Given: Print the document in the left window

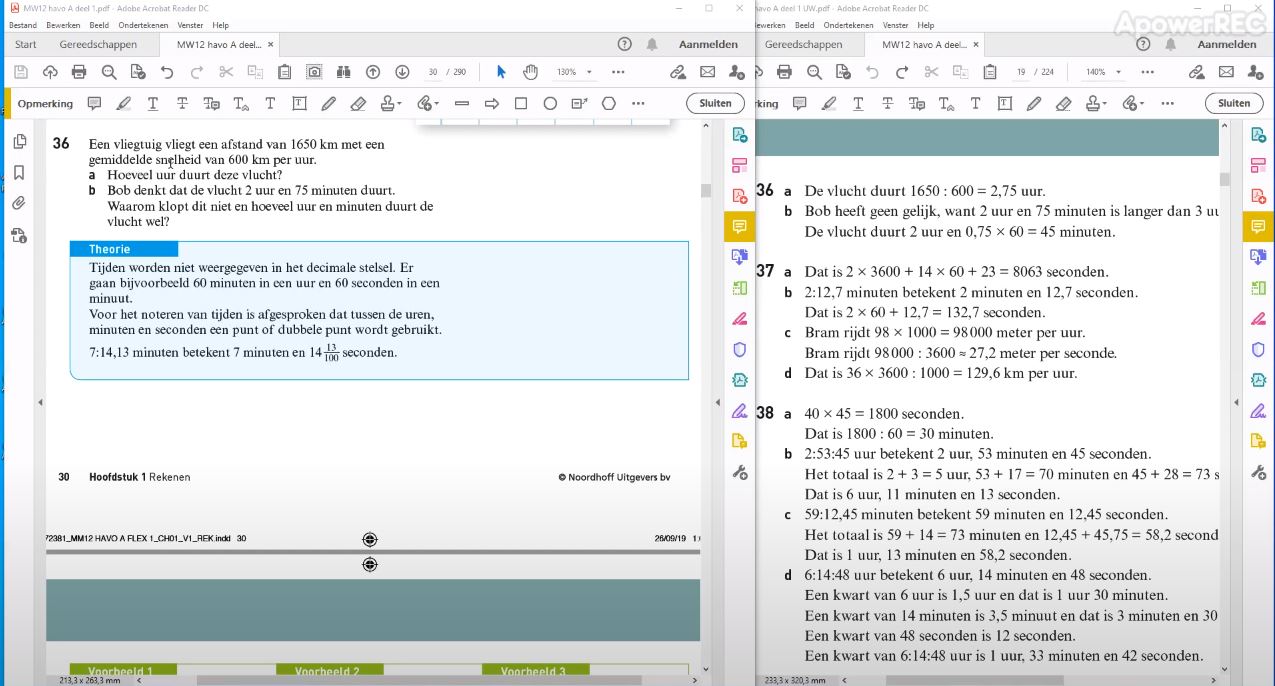Looking at the screenshot, I should click(79, 72).
